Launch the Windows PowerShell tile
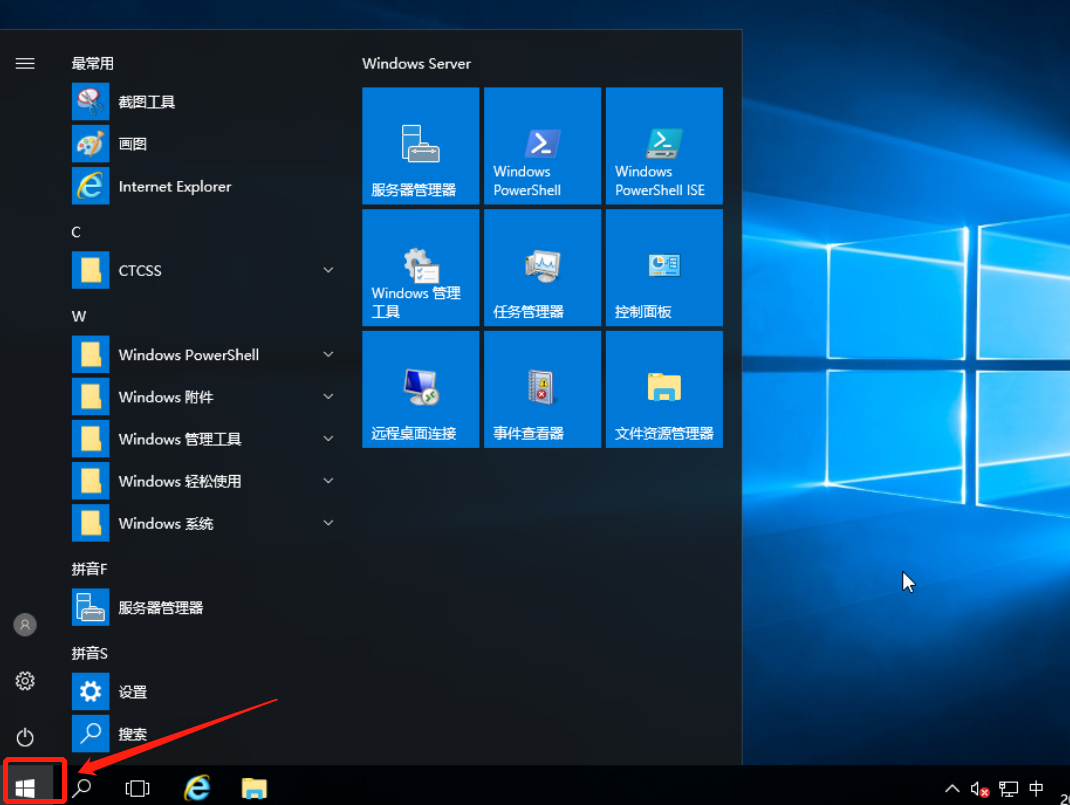This screenshot has width=1070, height=805. (542, 146)
